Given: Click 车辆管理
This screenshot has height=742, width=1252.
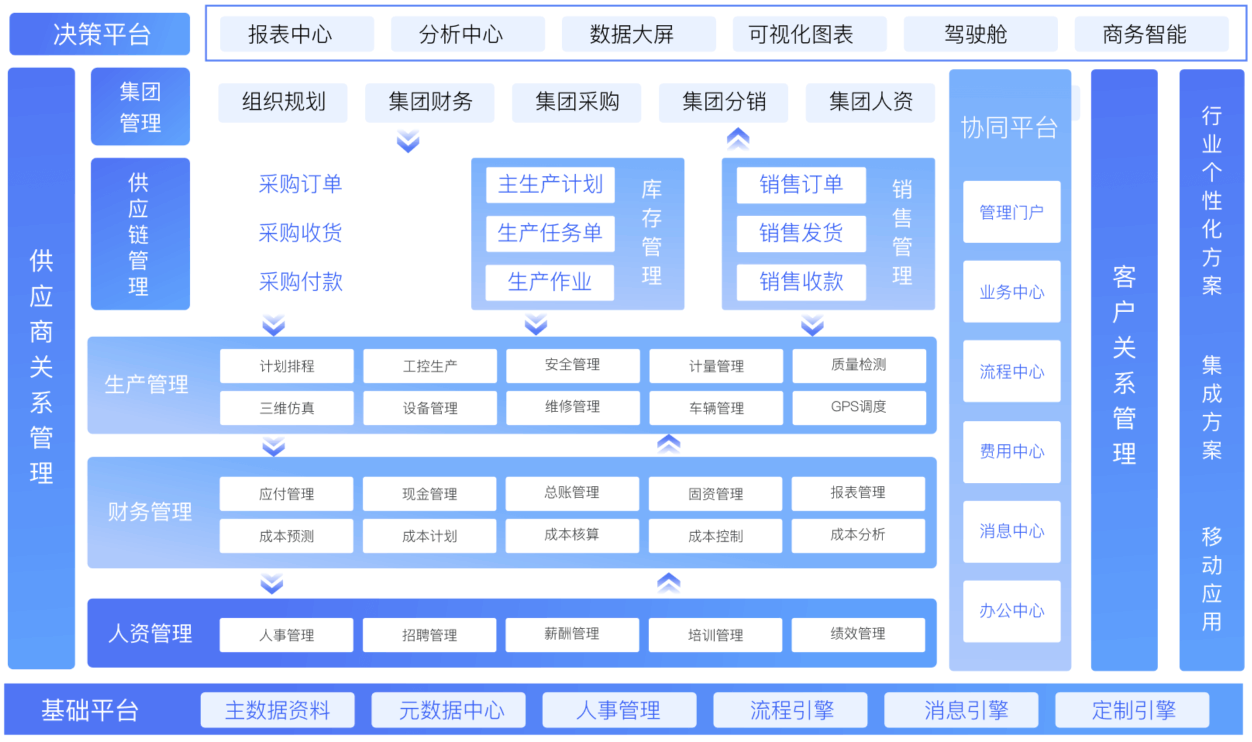Looking at the screenshot, I should click(x=716, y=408).
